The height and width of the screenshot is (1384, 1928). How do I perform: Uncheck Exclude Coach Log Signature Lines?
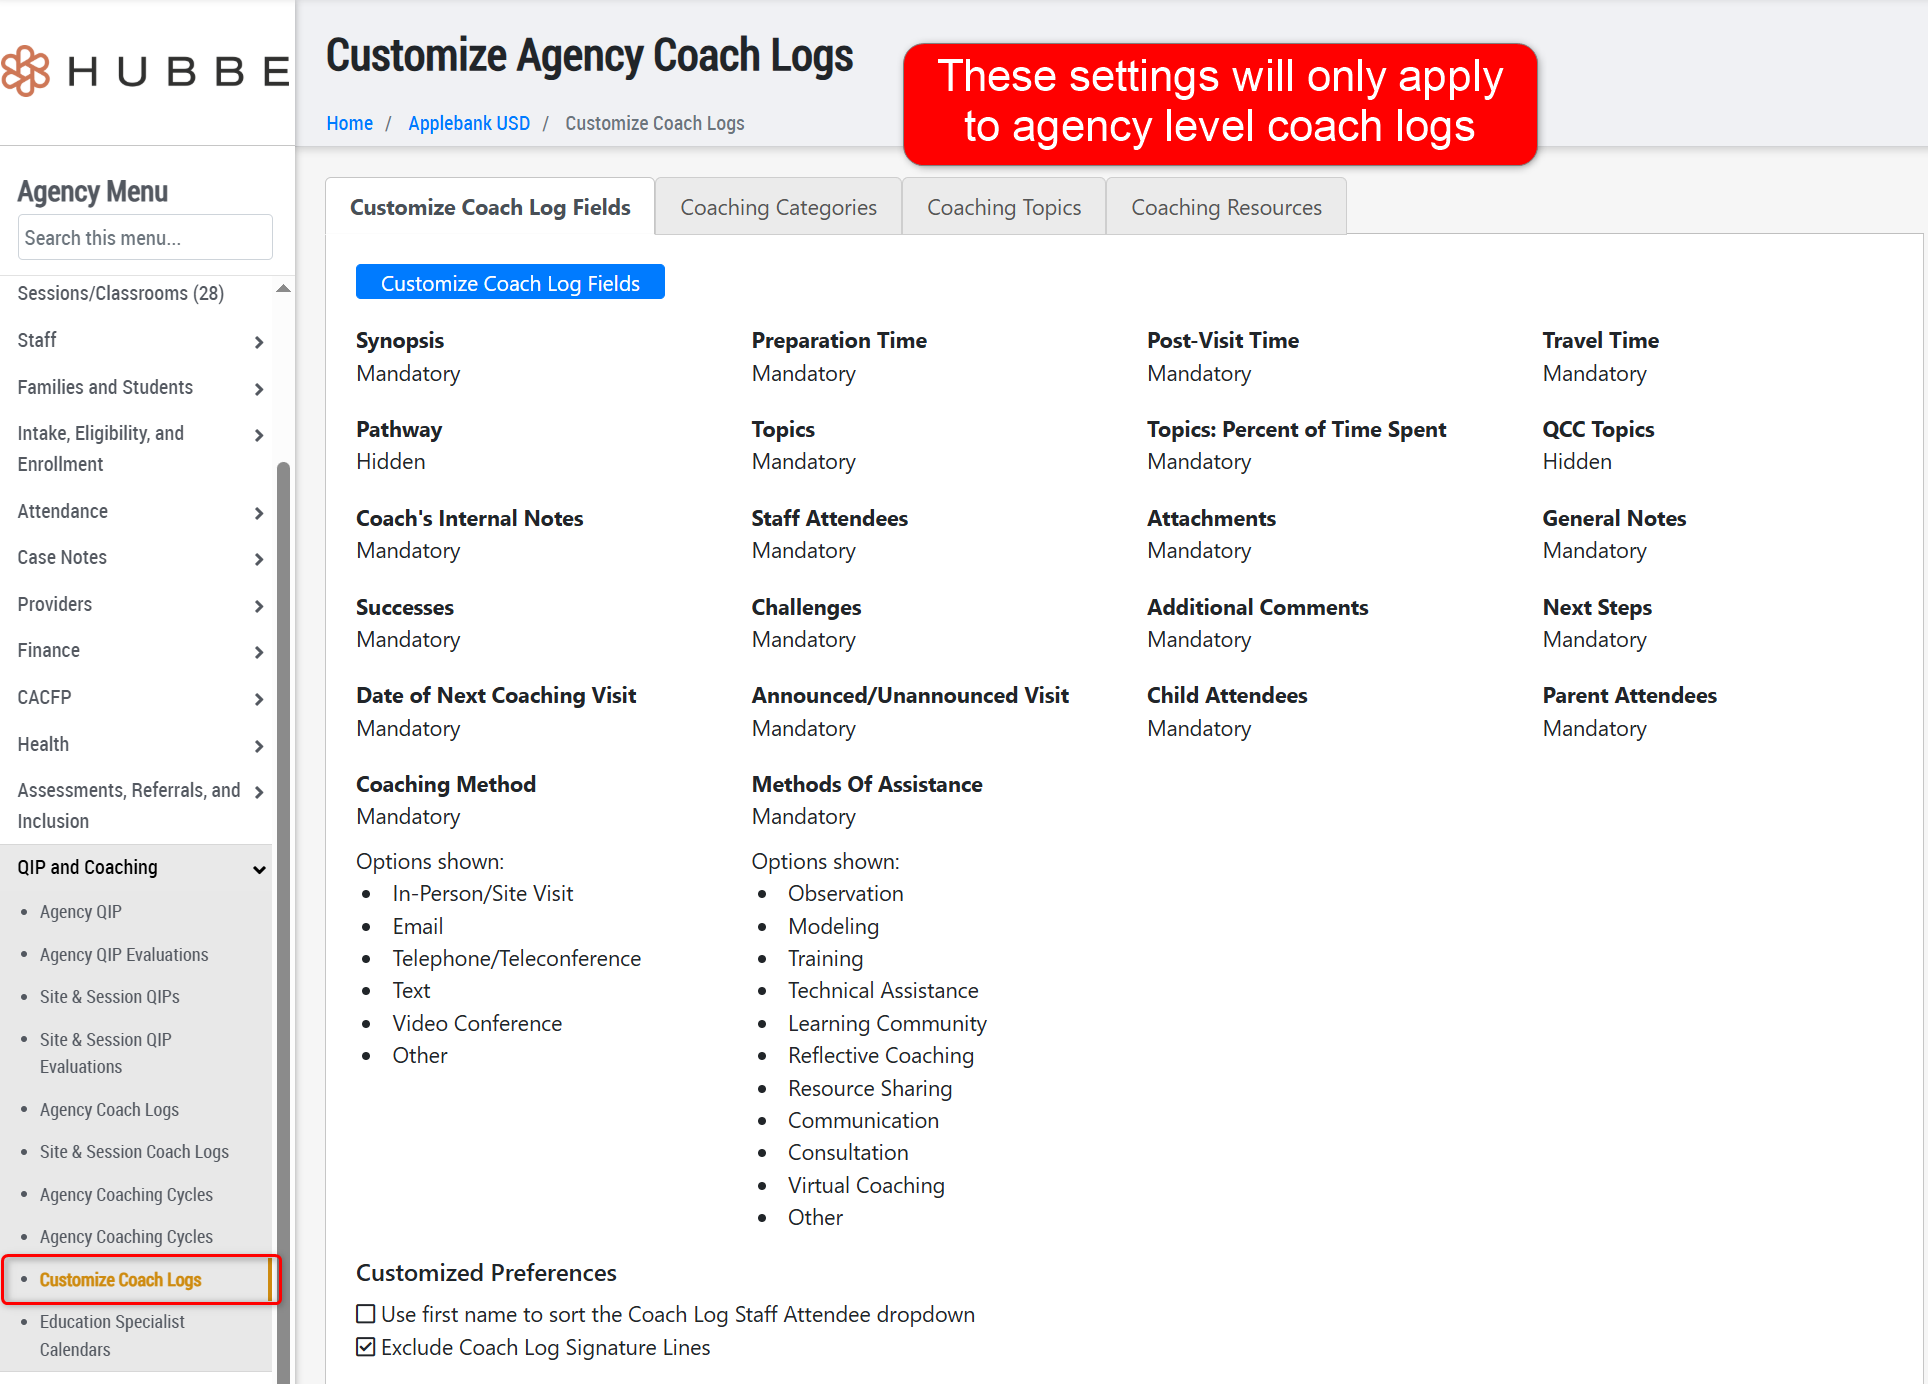tap(366, 1347)
